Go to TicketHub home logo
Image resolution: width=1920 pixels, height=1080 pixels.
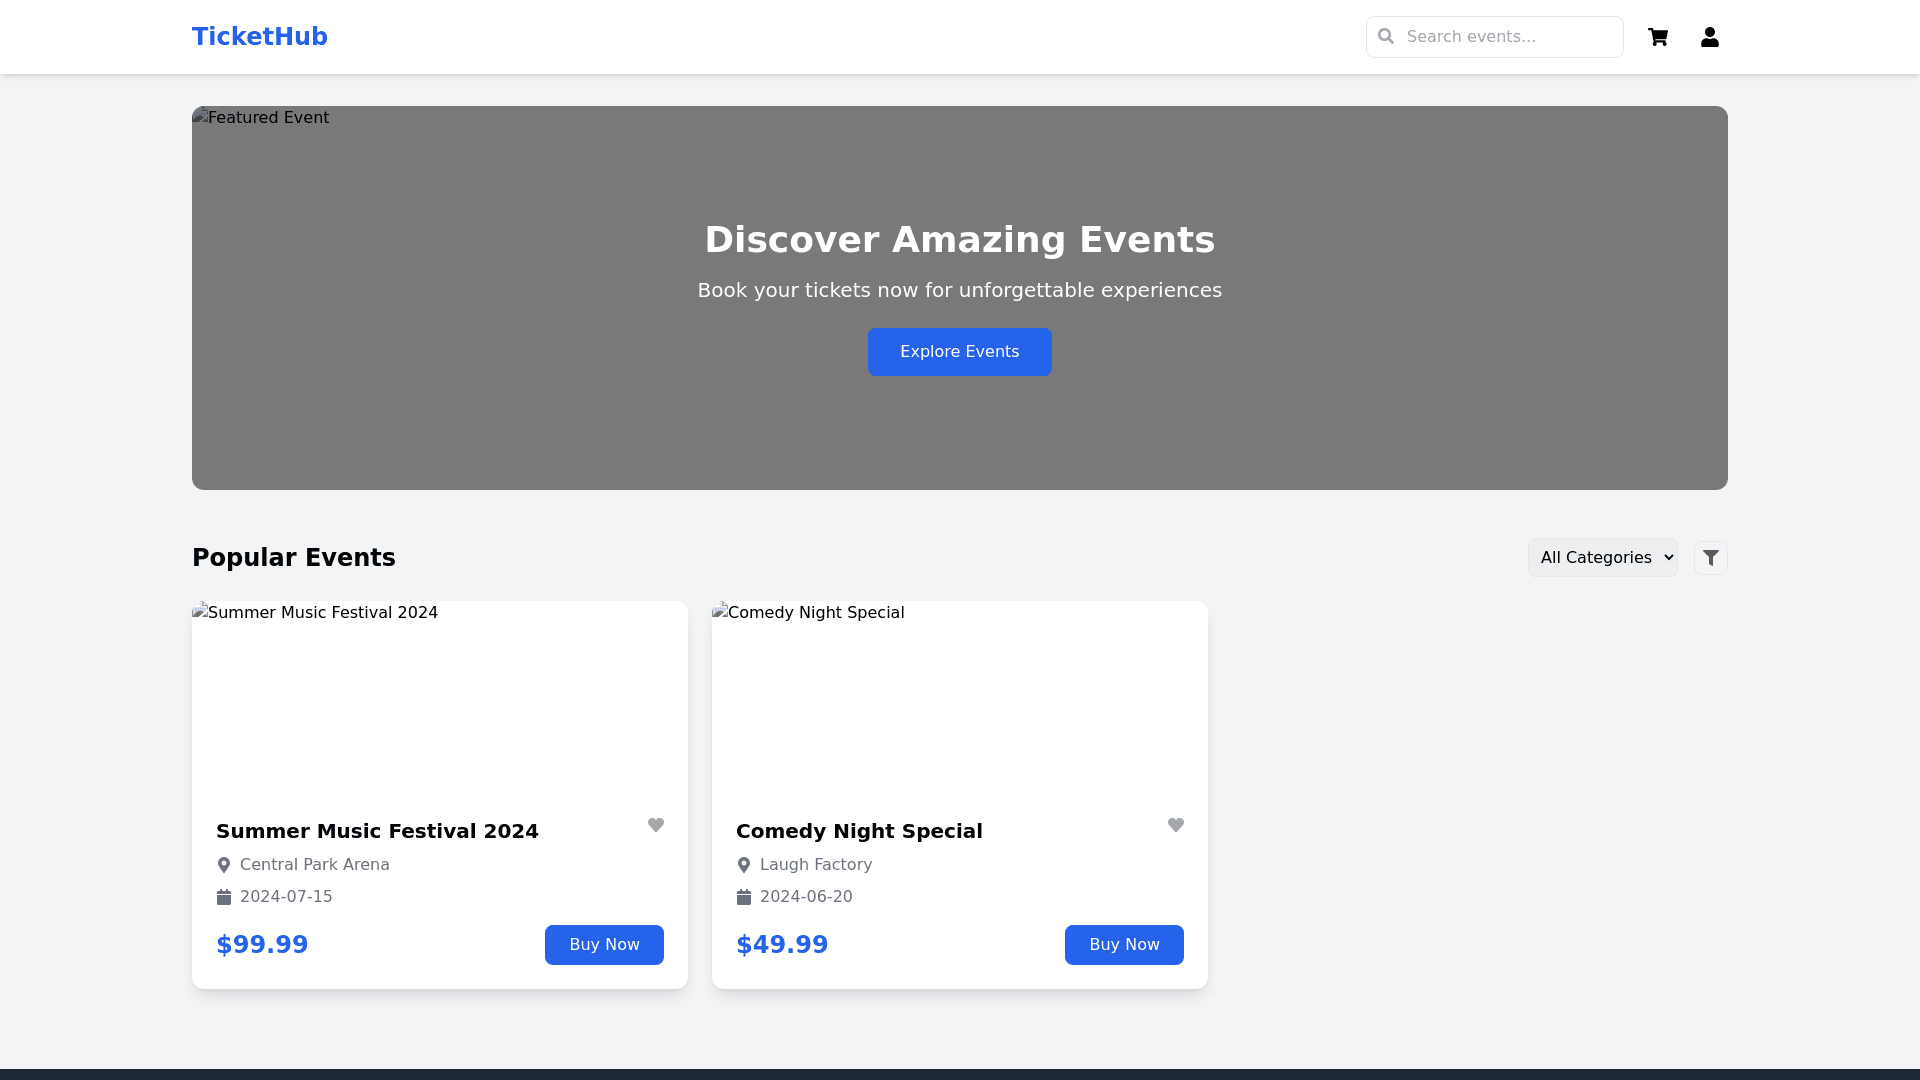[x=260, y=37]
